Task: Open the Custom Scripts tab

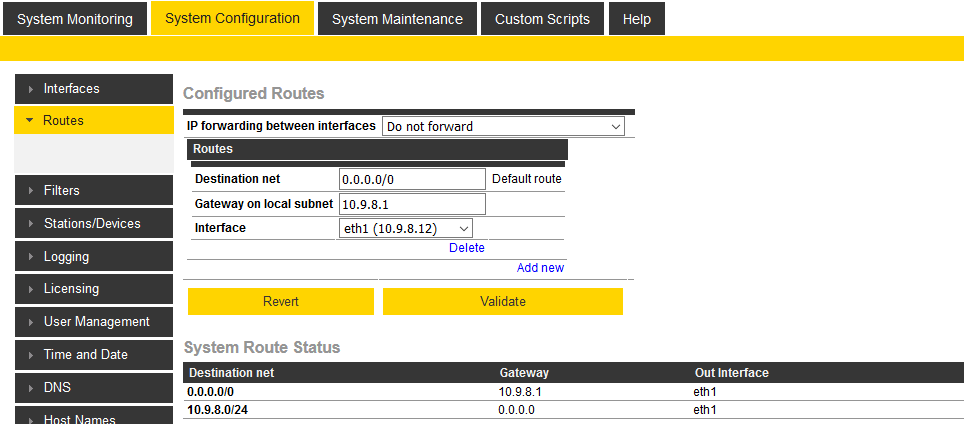Action: (x=542, y=19)
